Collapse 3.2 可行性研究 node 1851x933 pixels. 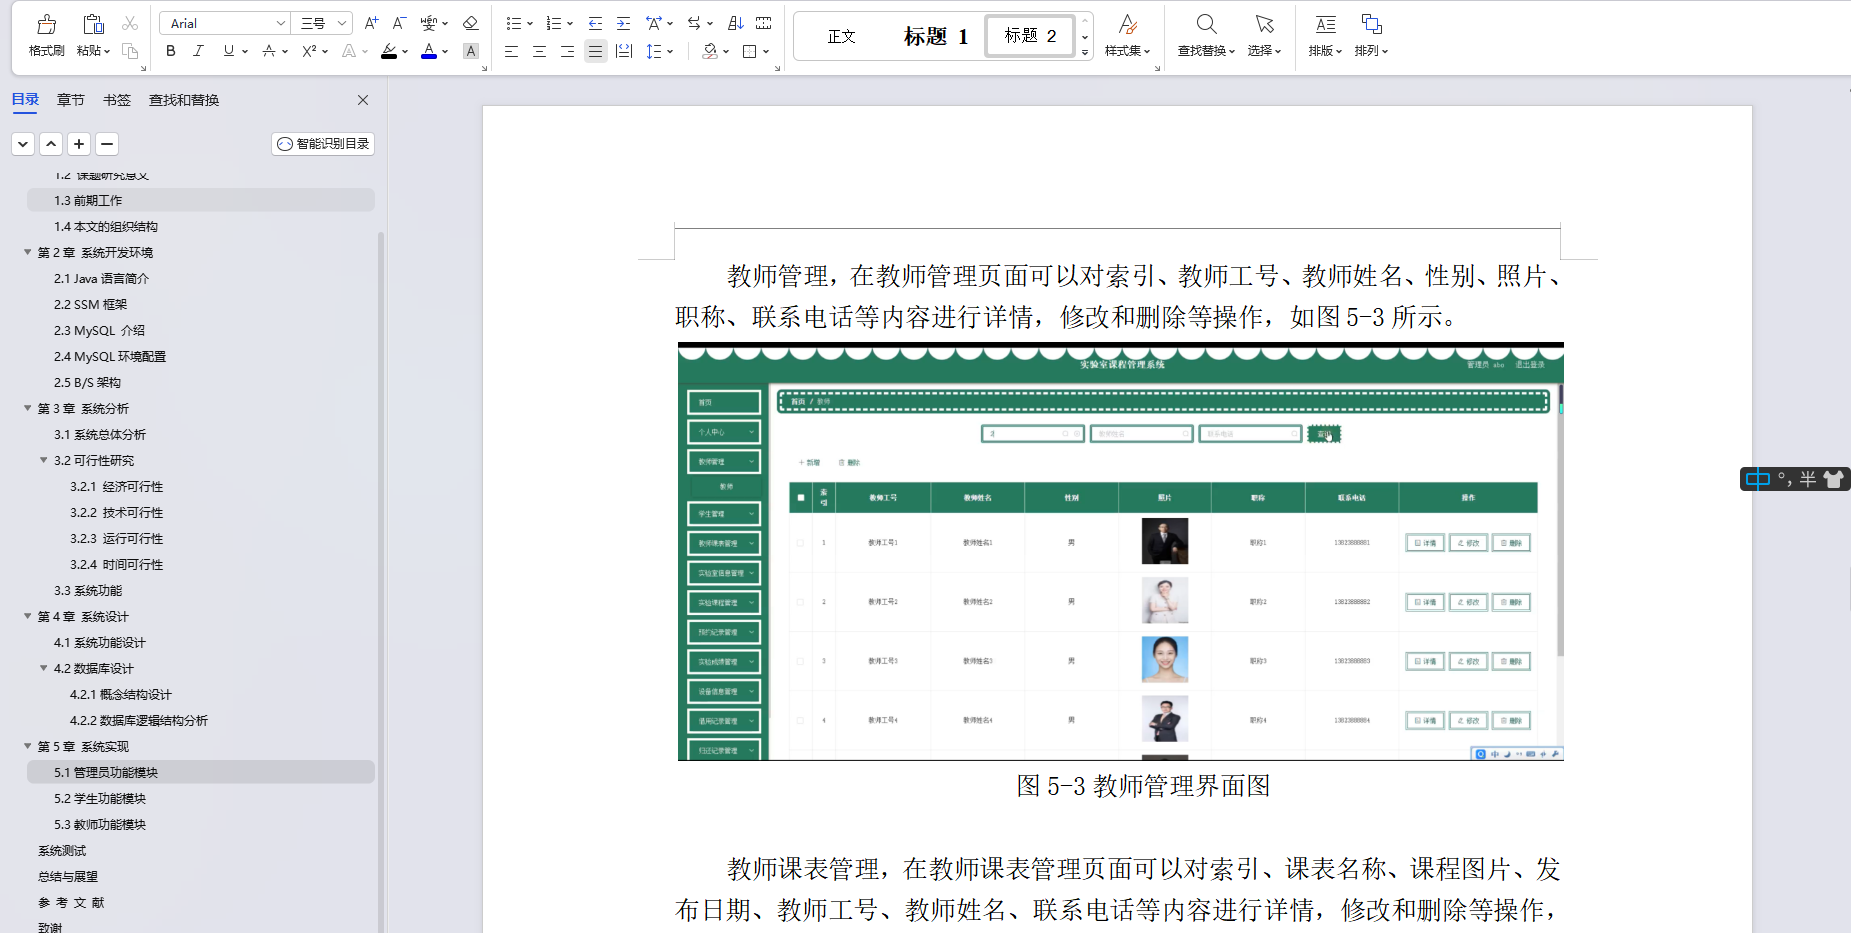[44, 460]
